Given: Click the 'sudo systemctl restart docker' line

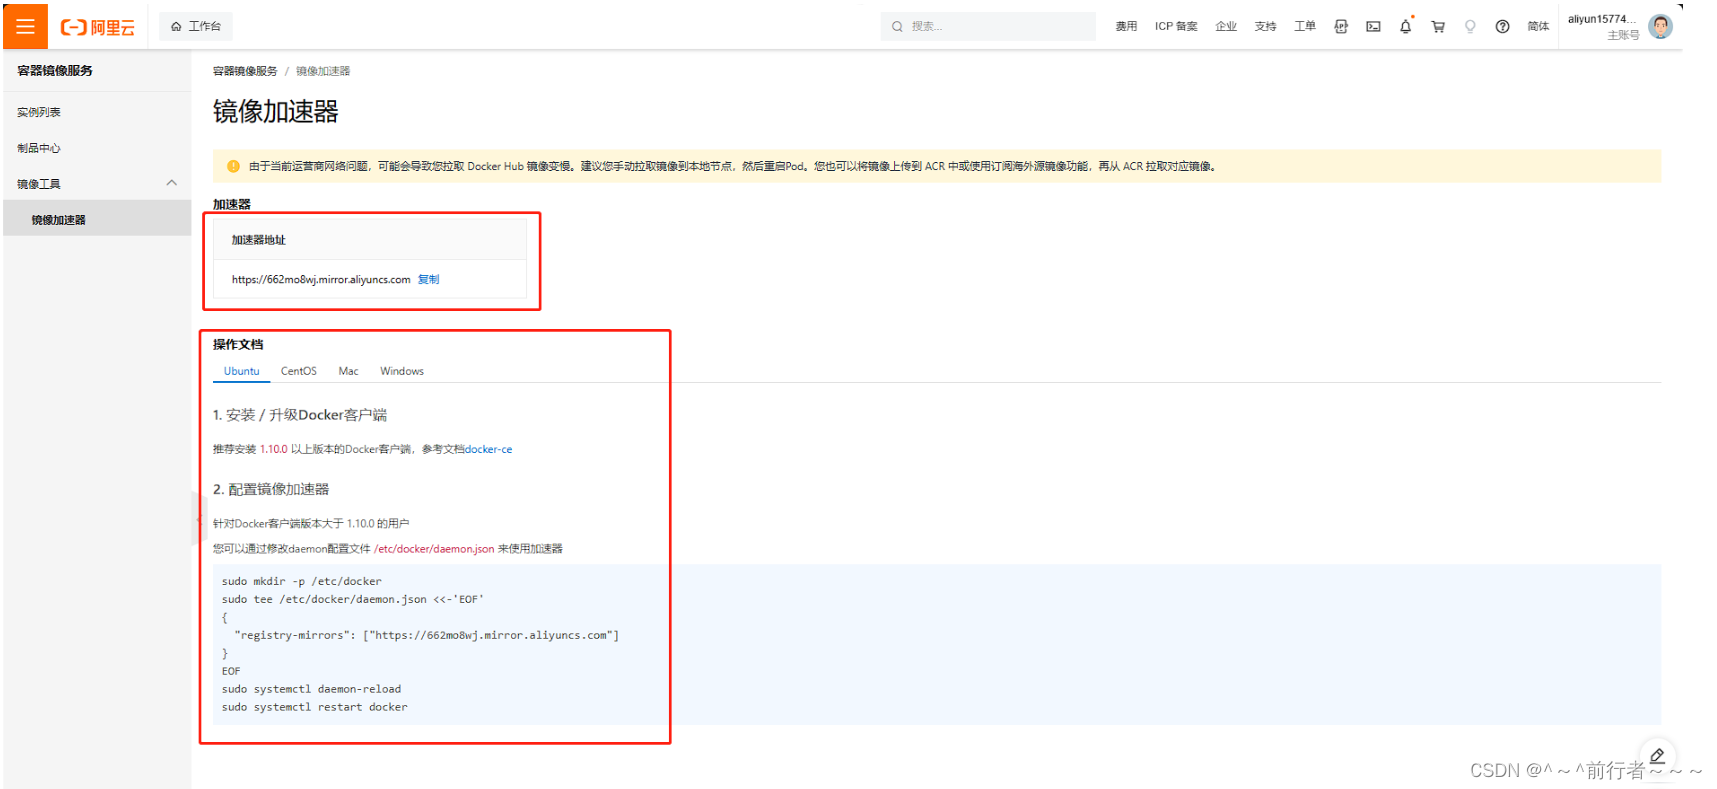Looking at the screenshot, I should [314, 707].
